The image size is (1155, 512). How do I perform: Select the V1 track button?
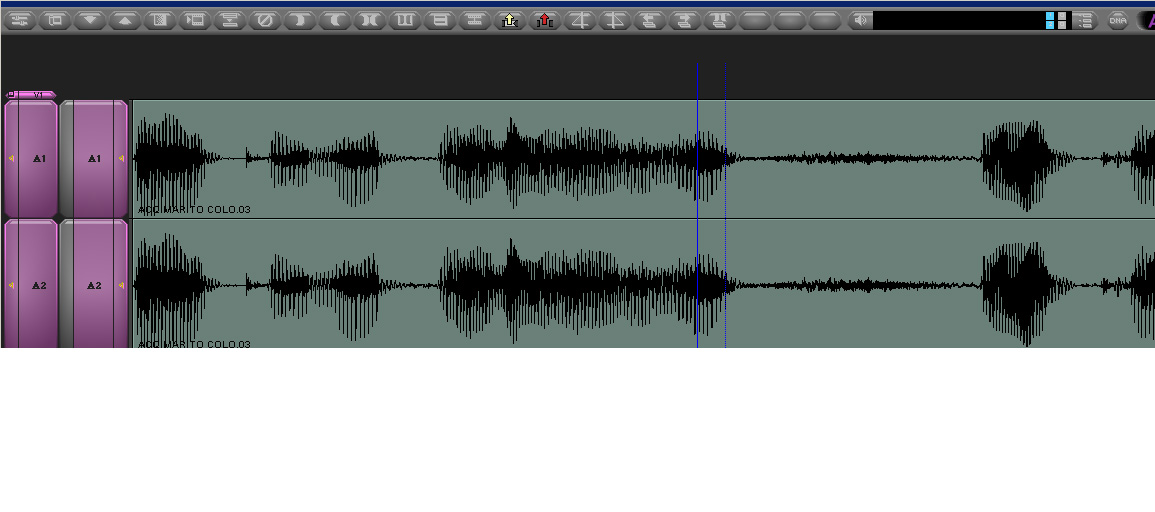tap(38, 95)
